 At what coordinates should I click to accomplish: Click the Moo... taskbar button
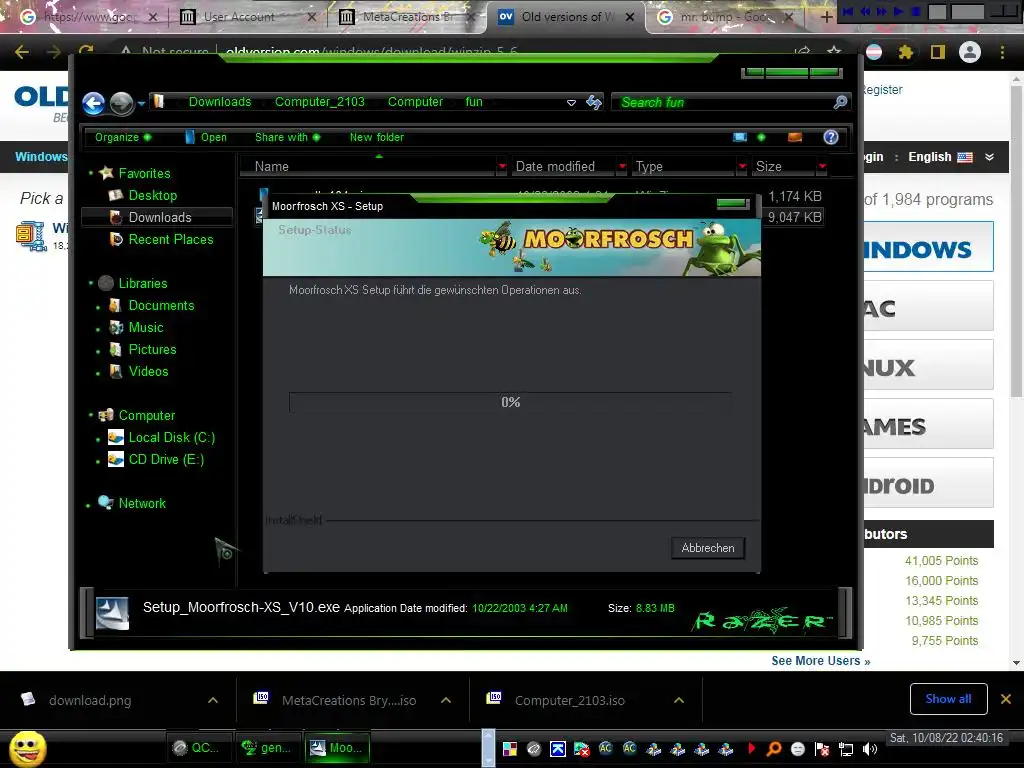coord(337,748)
